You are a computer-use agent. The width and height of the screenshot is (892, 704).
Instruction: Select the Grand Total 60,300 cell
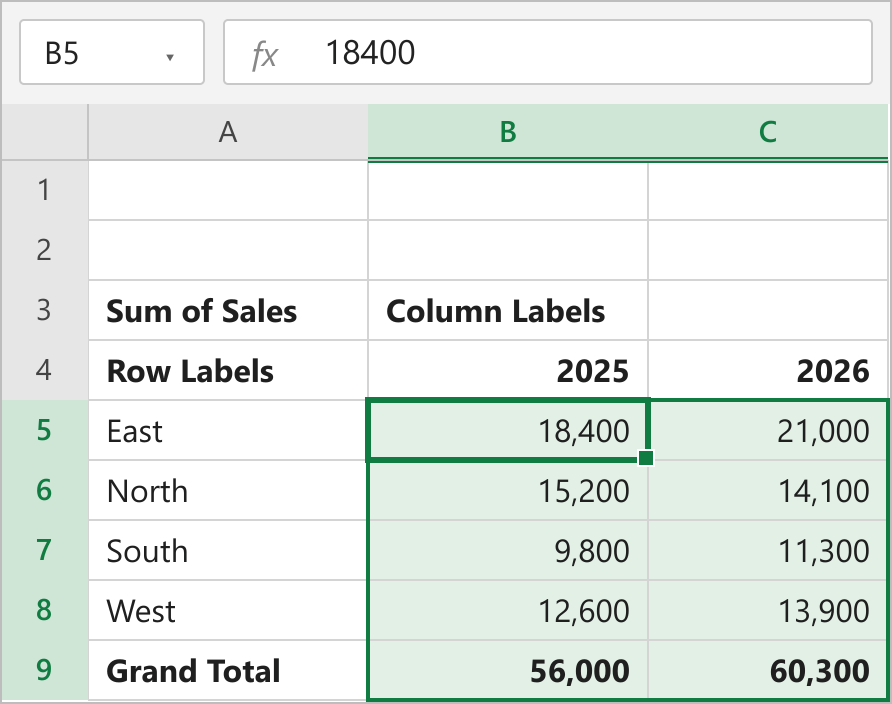click(x=768, y=670)
